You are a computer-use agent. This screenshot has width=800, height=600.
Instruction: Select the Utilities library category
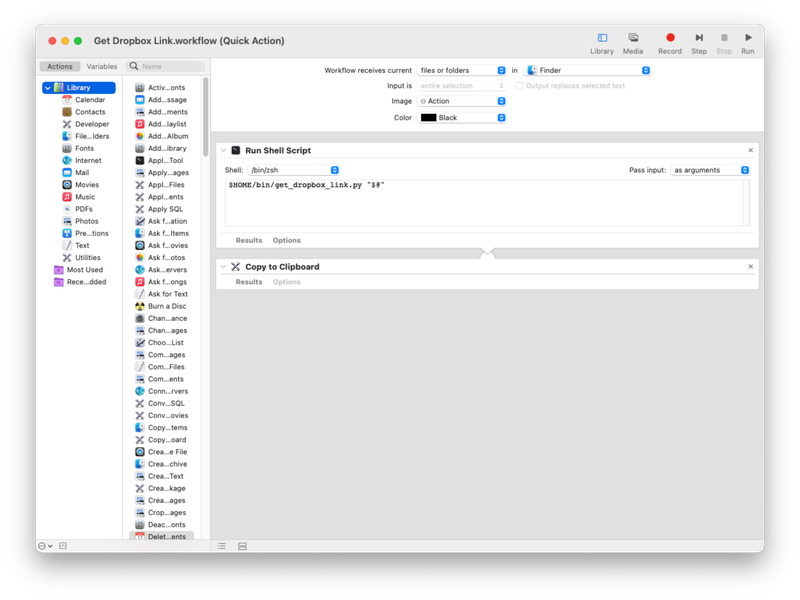pos(87,257)
